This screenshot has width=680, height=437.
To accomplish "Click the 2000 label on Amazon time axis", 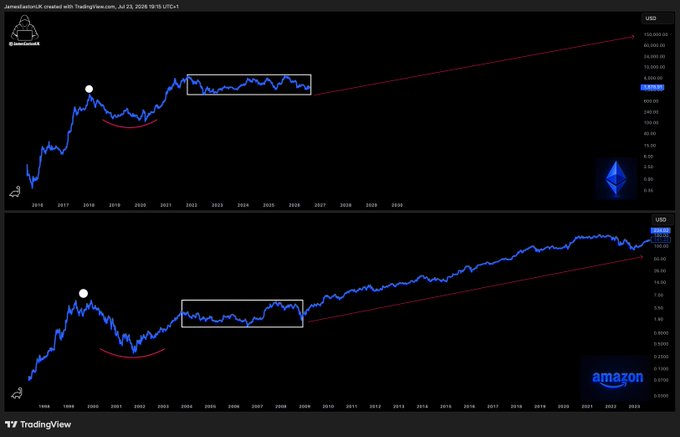I will point(92,407).
